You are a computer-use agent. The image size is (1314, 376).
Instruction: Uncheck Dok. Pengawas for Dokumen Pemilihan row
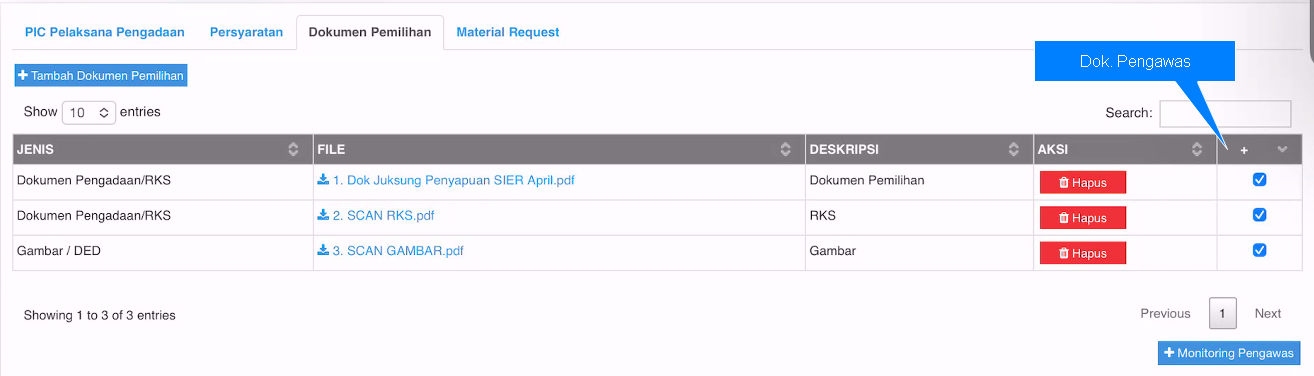tap(1260, 180)
